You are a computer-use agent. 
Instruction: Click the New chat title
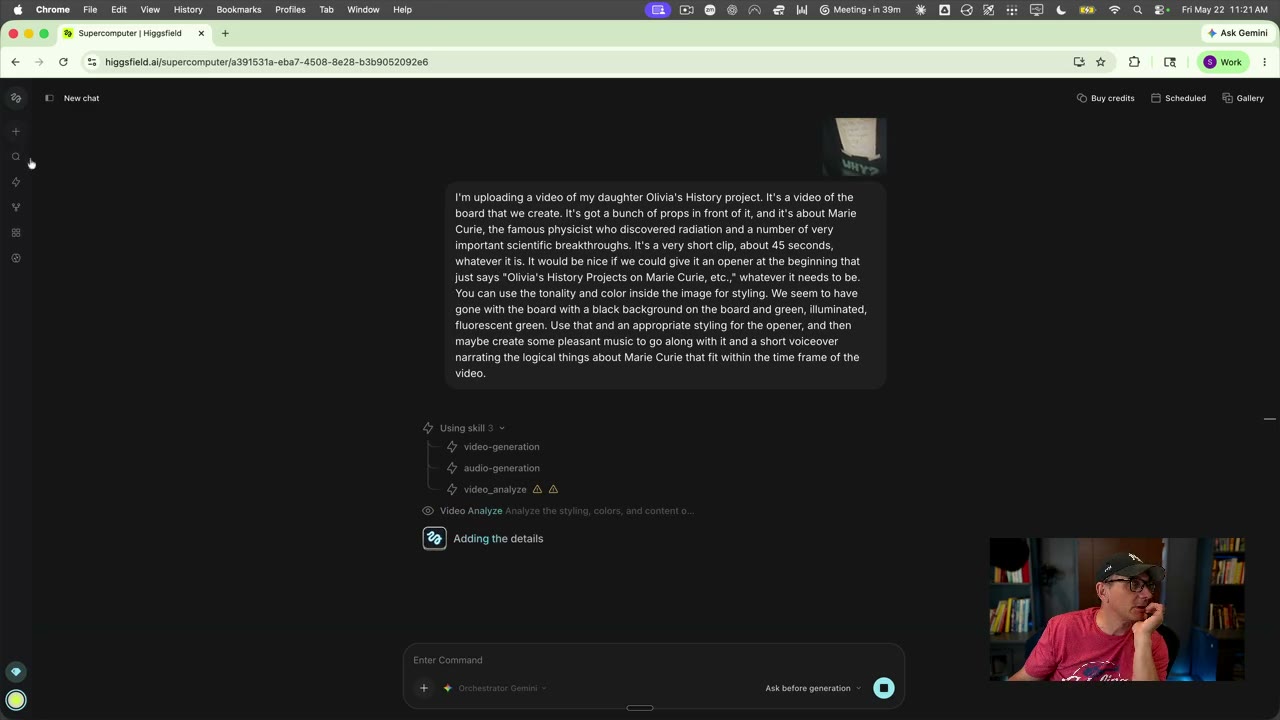pyautogui.click(x=82, y=98)
